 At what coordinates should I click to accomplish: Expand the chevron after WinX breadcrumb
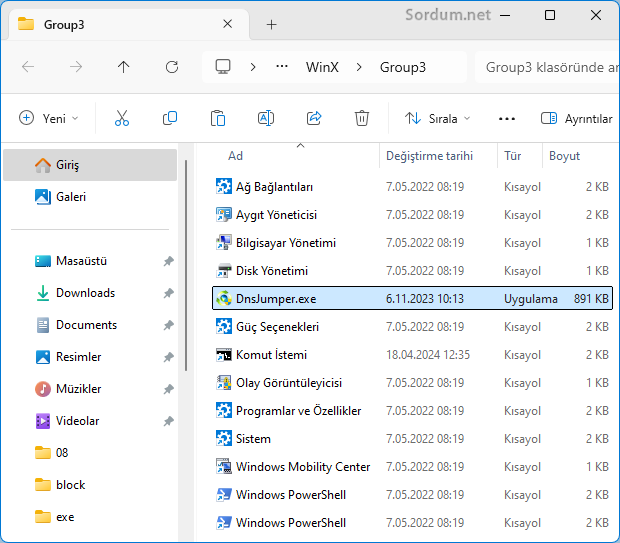(x=359, y=67)
